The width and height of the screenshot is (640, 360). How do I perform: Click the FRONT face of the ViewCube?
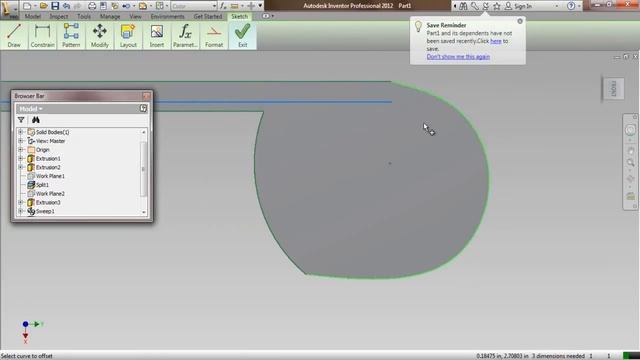pos(613,89)
